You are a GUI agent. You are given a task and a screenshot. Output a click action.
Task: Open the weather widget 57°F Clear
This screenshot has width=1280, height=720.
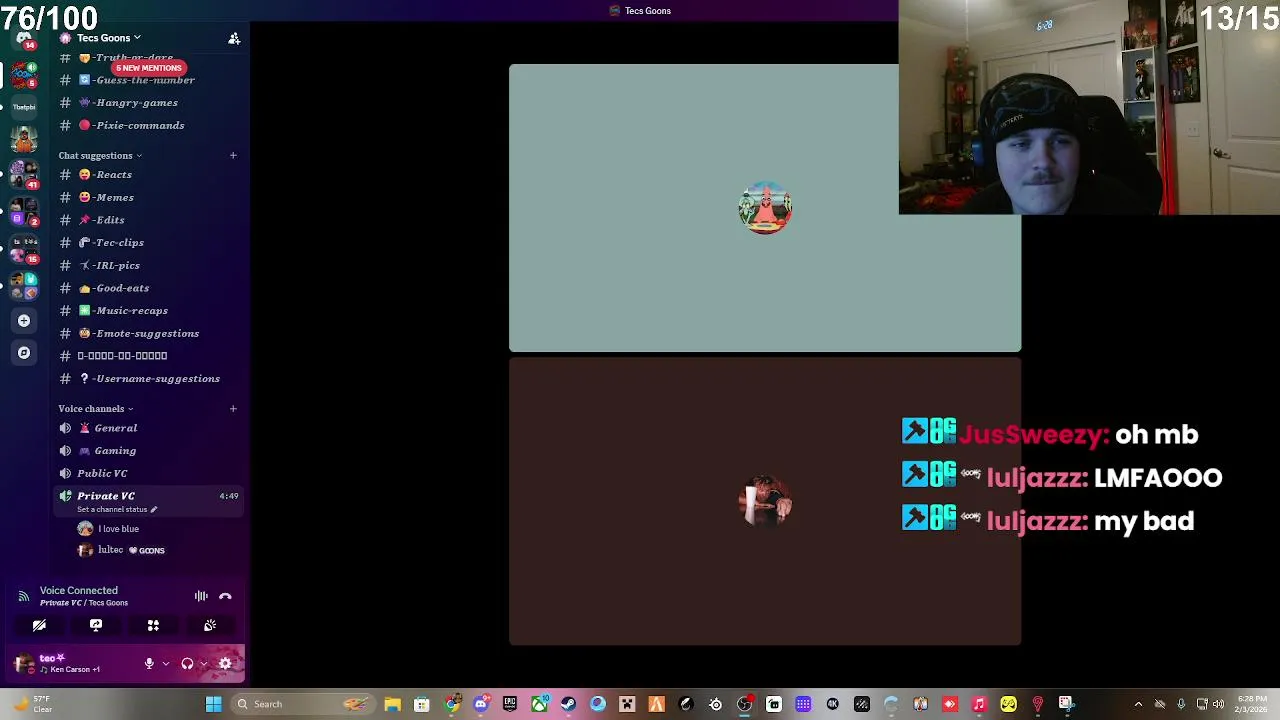(32, 704)
